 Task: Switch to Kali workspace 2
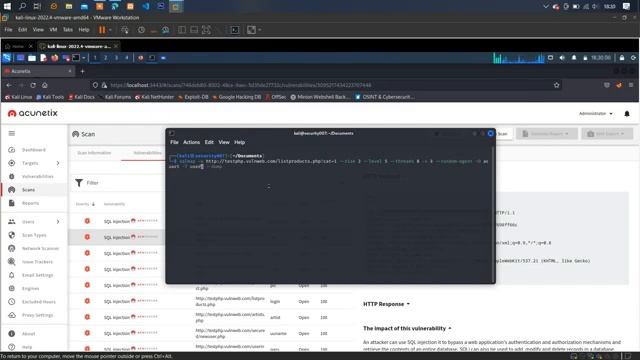(105, 58)
